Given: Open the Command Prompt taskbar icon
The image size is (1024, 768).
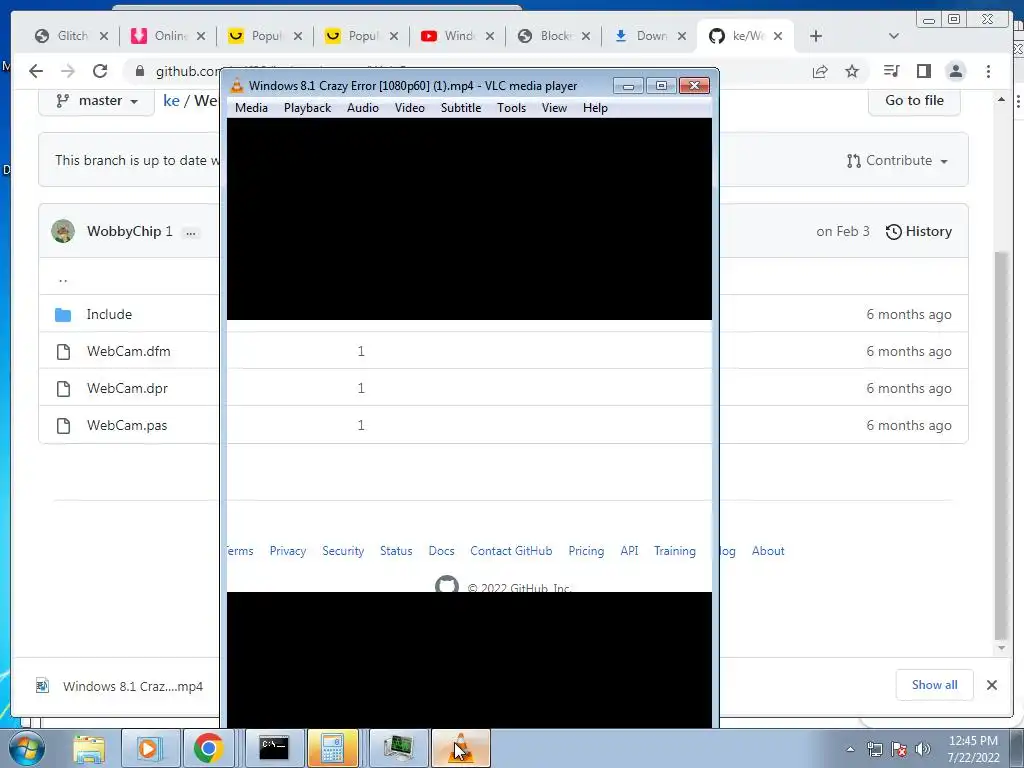Looking at the screenshot, I should 274,748.
